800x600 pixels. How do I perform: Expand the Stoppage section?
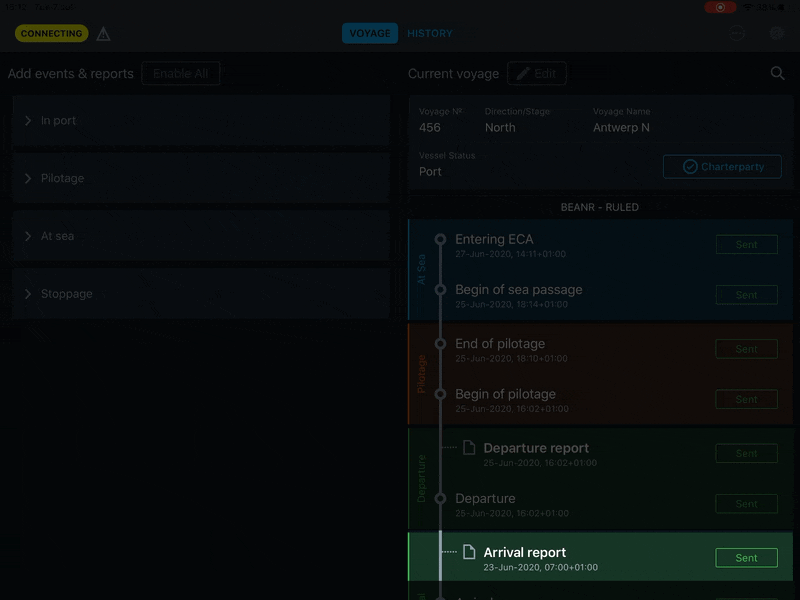pos(201,294)
